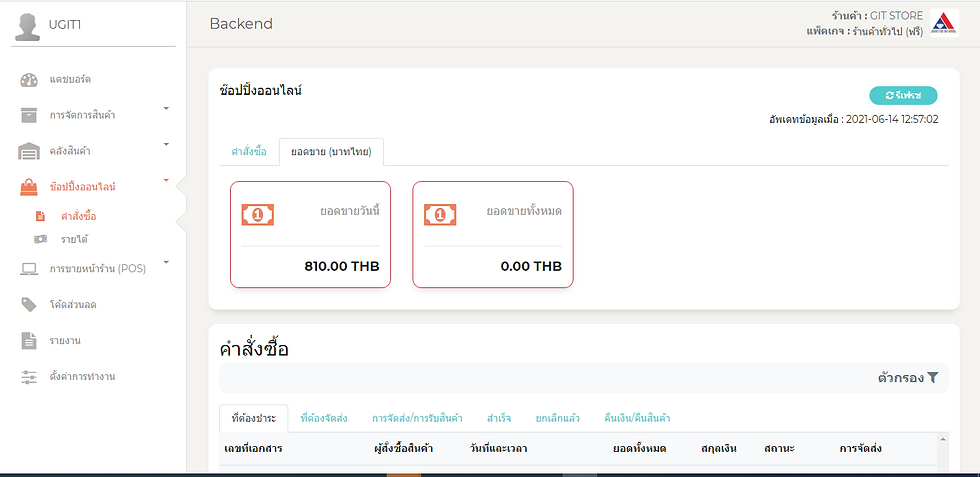
Task: Open the แดชบอร์ด menu item
Action: 71,80
